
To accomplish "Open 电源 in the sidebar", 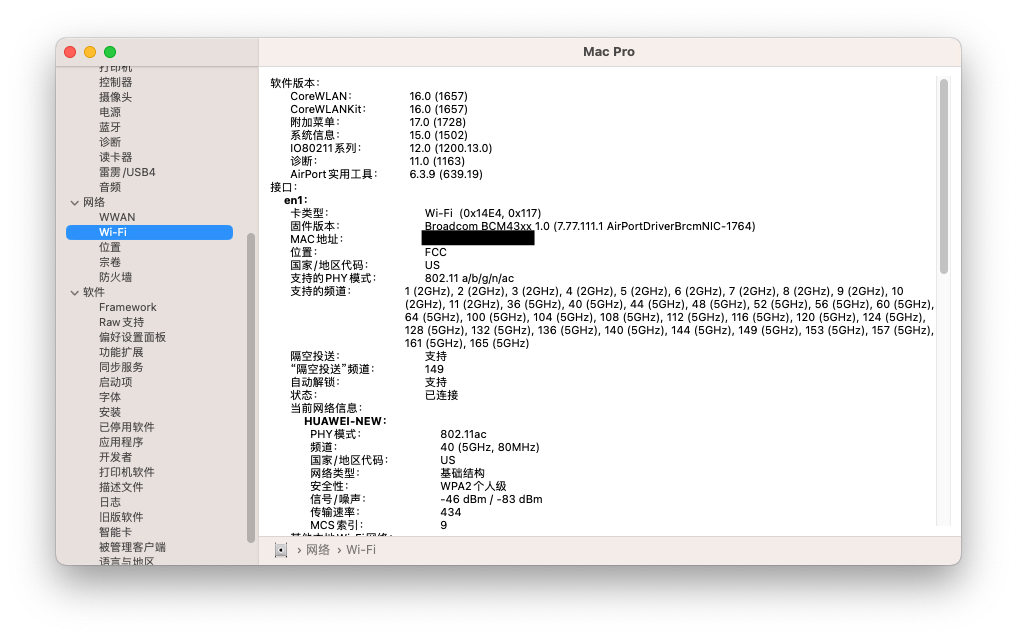I will (110, 112).
